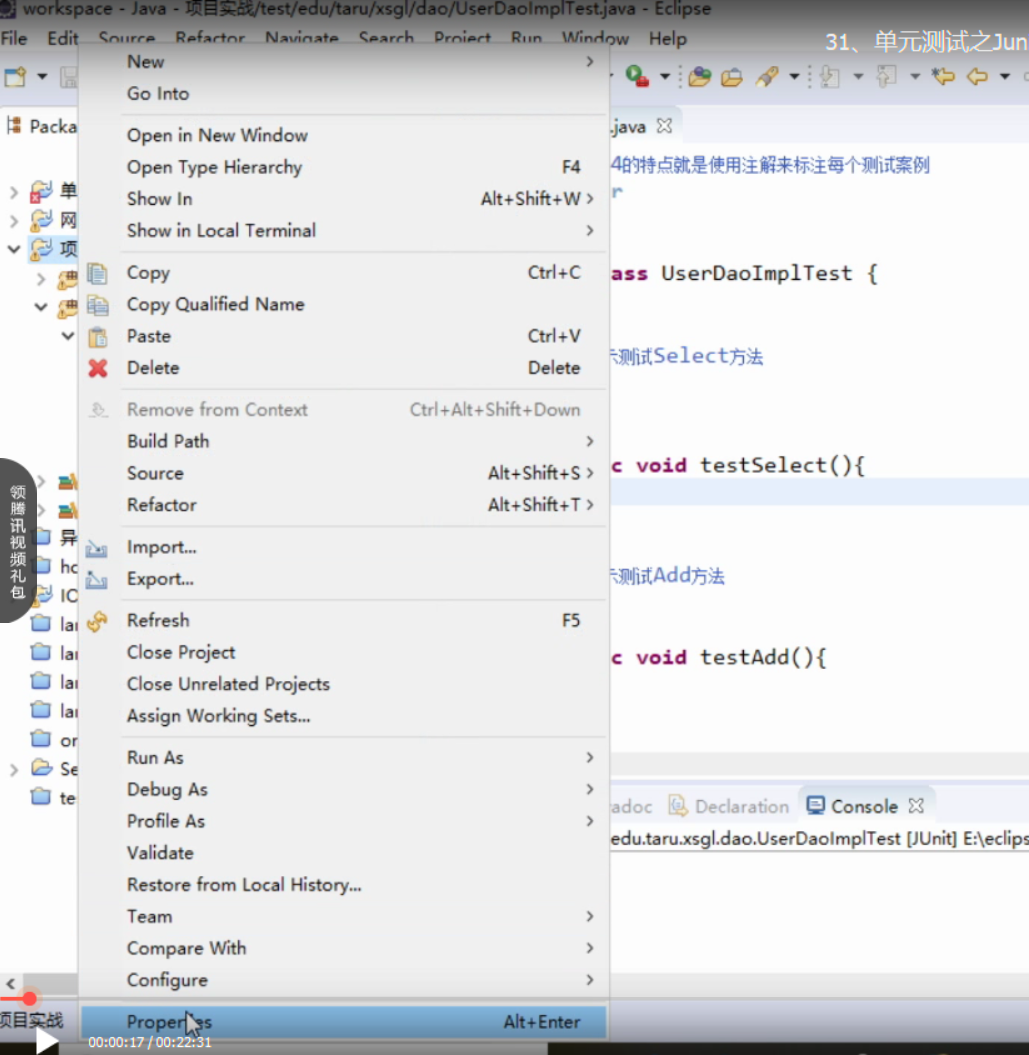Choose Paste in context menu
Viewport: 1029px width, 1055px height.
pos(343,336)
